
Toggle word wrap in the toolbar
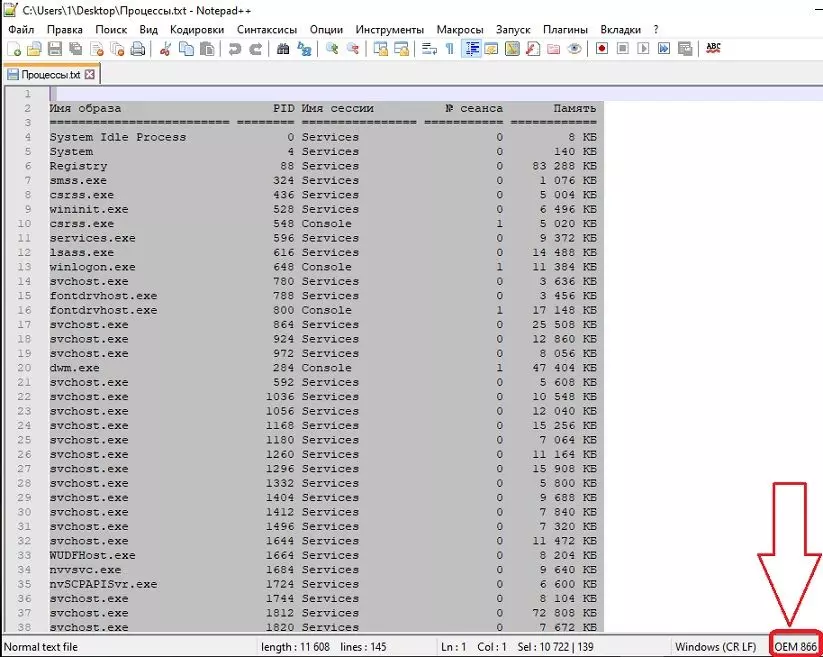(429, 48)
